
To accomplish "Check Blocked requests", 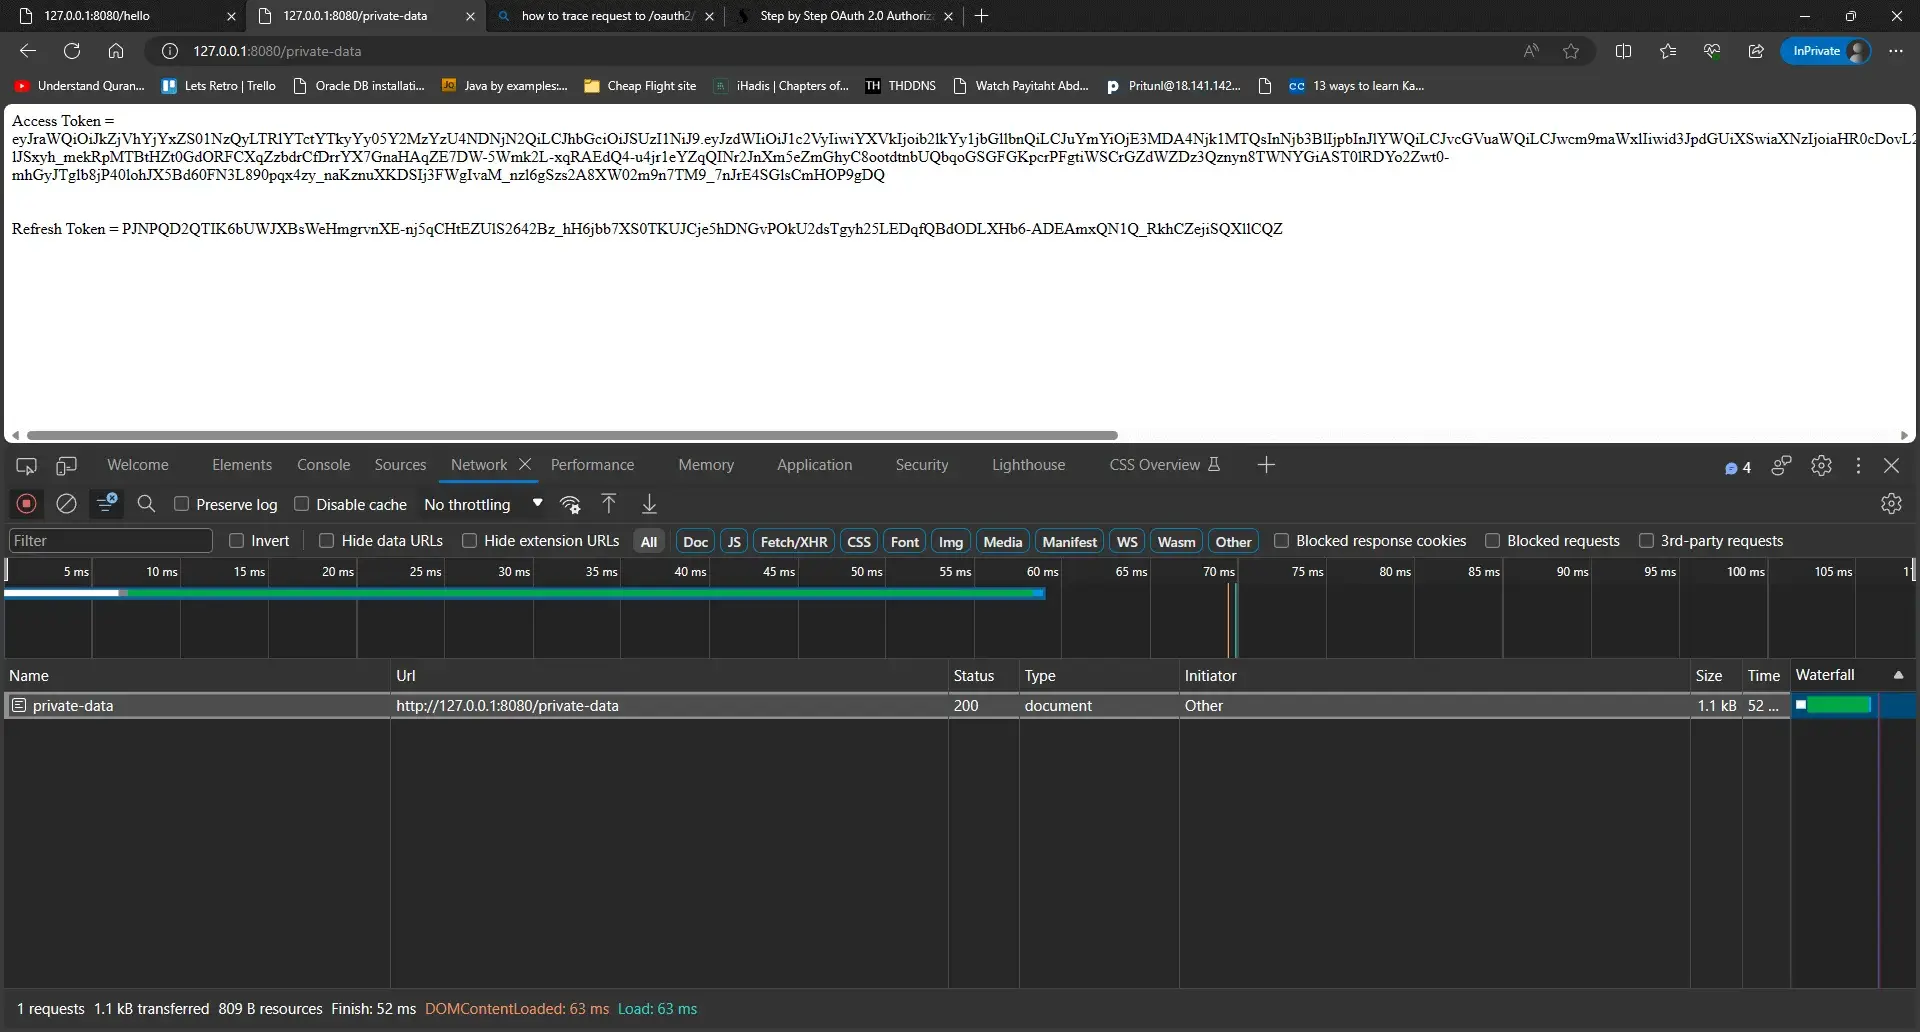I will (x=1492, y=541).
